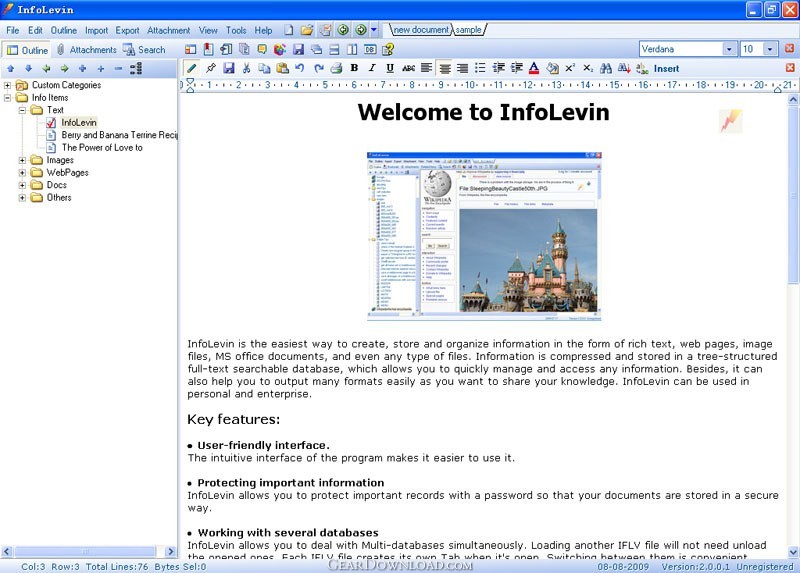Open the Verdana font dropdown
This screenshot has height=573, width=800.
point(729,49)
